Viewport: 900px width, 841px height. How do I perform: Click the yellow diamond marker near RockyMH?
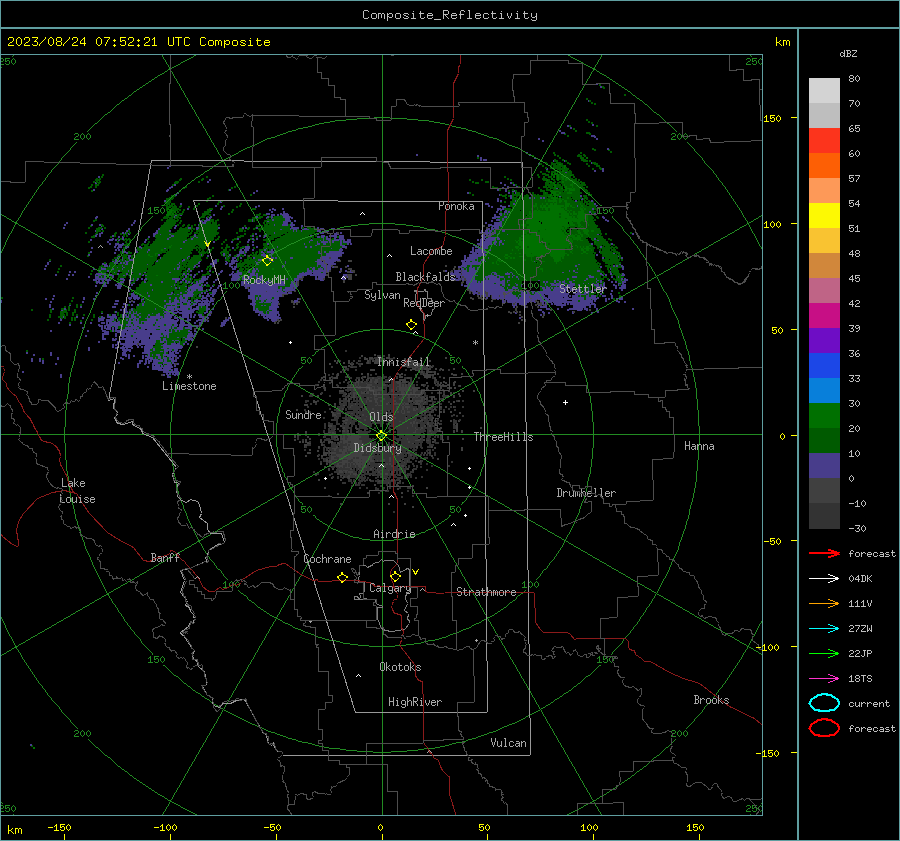click(x=267, y=261)
